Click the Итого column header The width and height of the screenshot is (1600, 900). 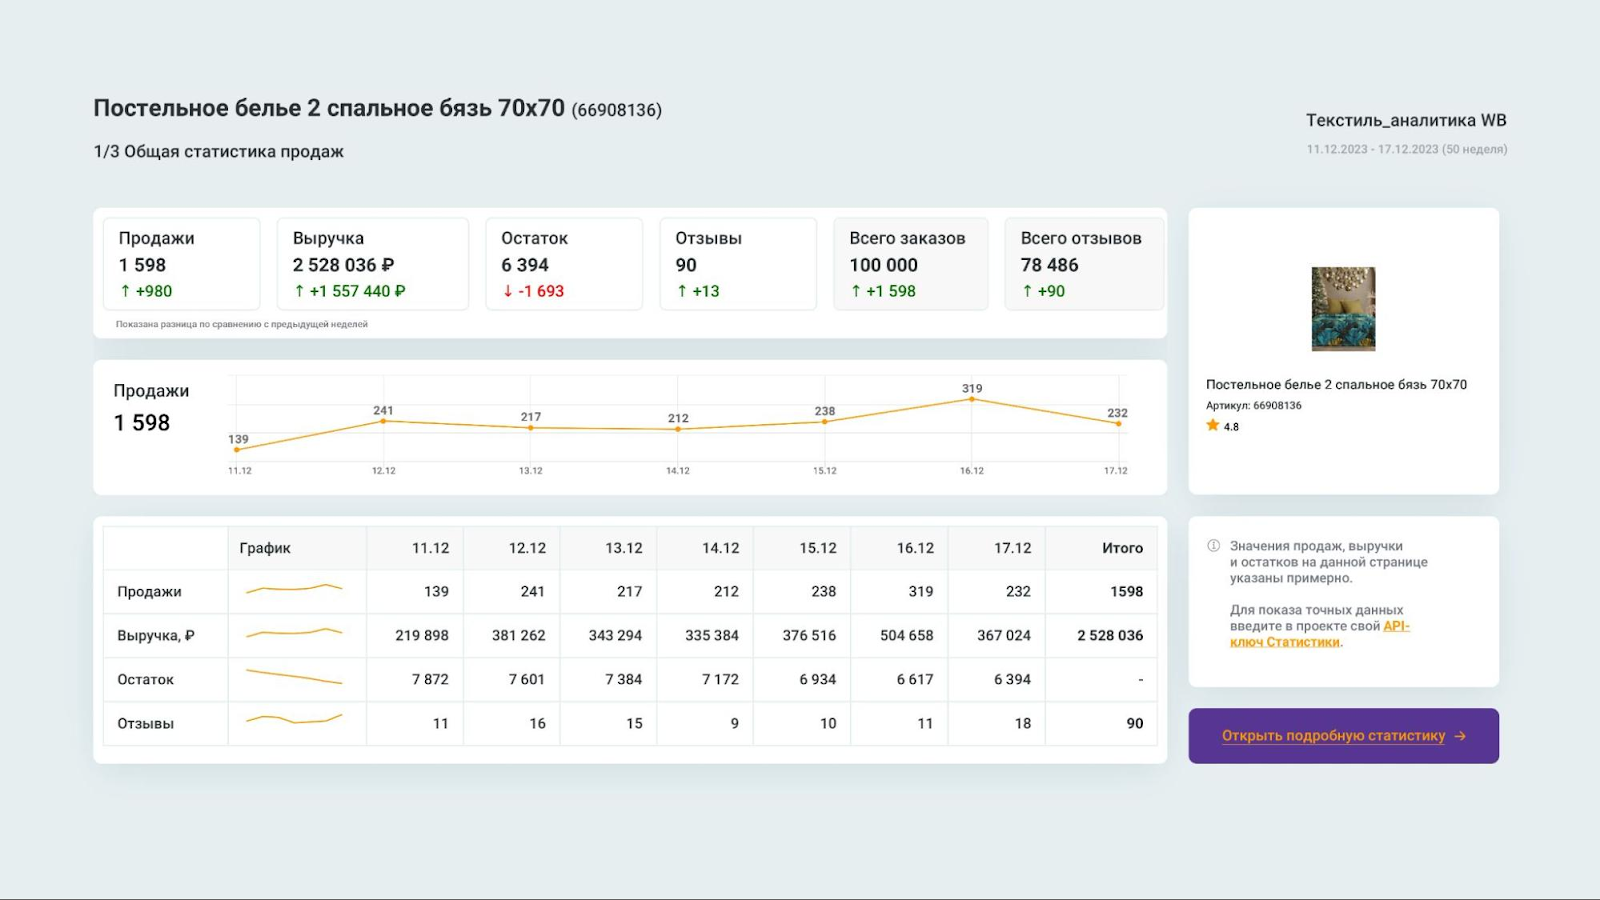click(x=1121, y=548)
